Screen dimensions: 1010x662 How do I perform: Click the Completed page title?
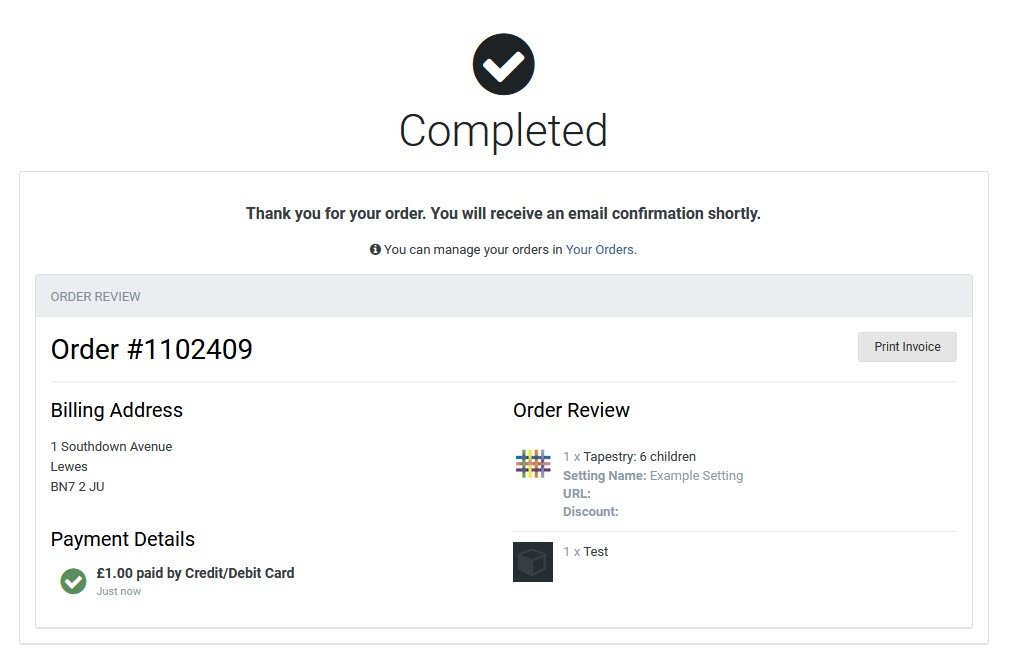pyautogui.click(x=503, y=131)
